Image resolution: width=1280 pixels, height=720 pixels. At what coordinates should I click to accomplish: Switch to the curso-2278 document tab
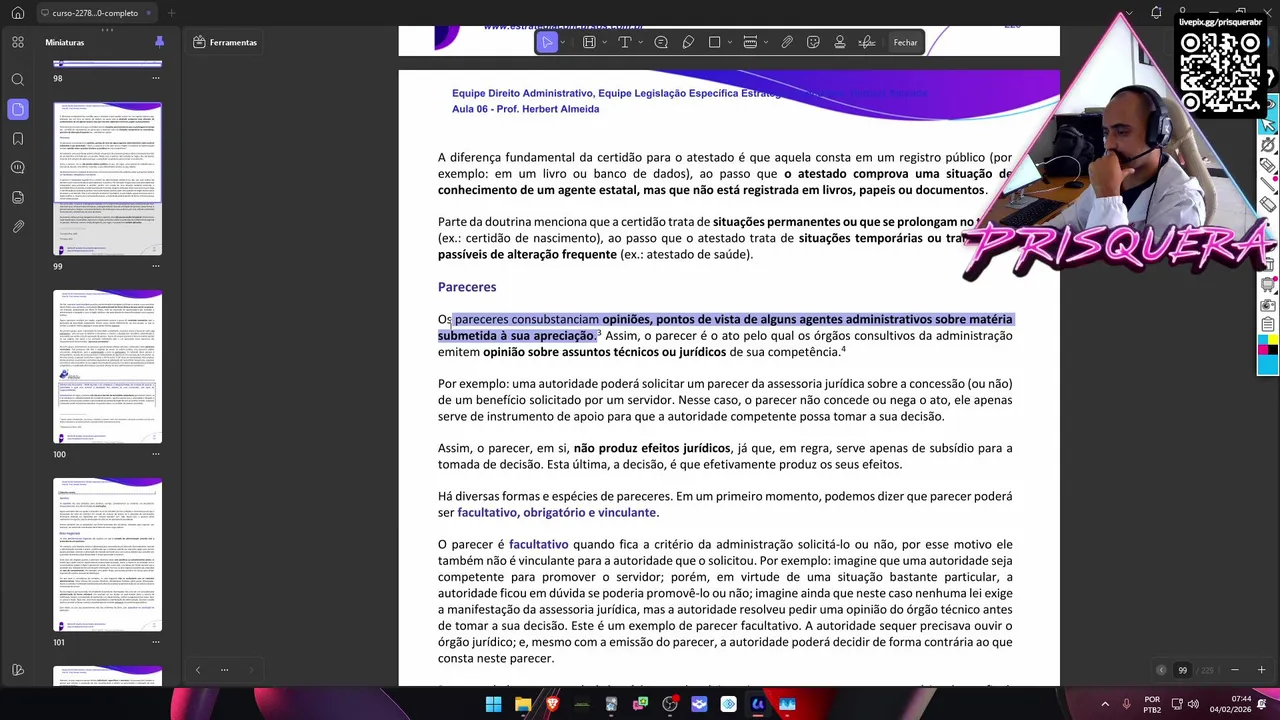coord(95,13)
